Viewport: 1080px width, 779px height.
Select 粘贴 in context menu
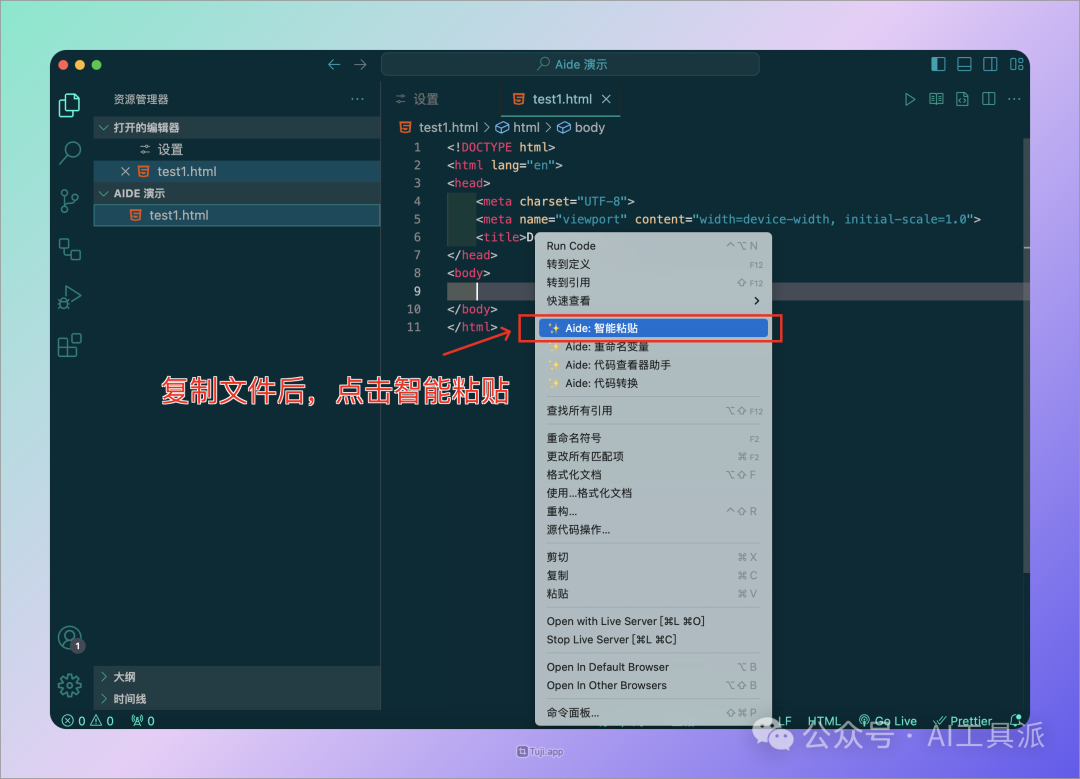tap(653, 594)
